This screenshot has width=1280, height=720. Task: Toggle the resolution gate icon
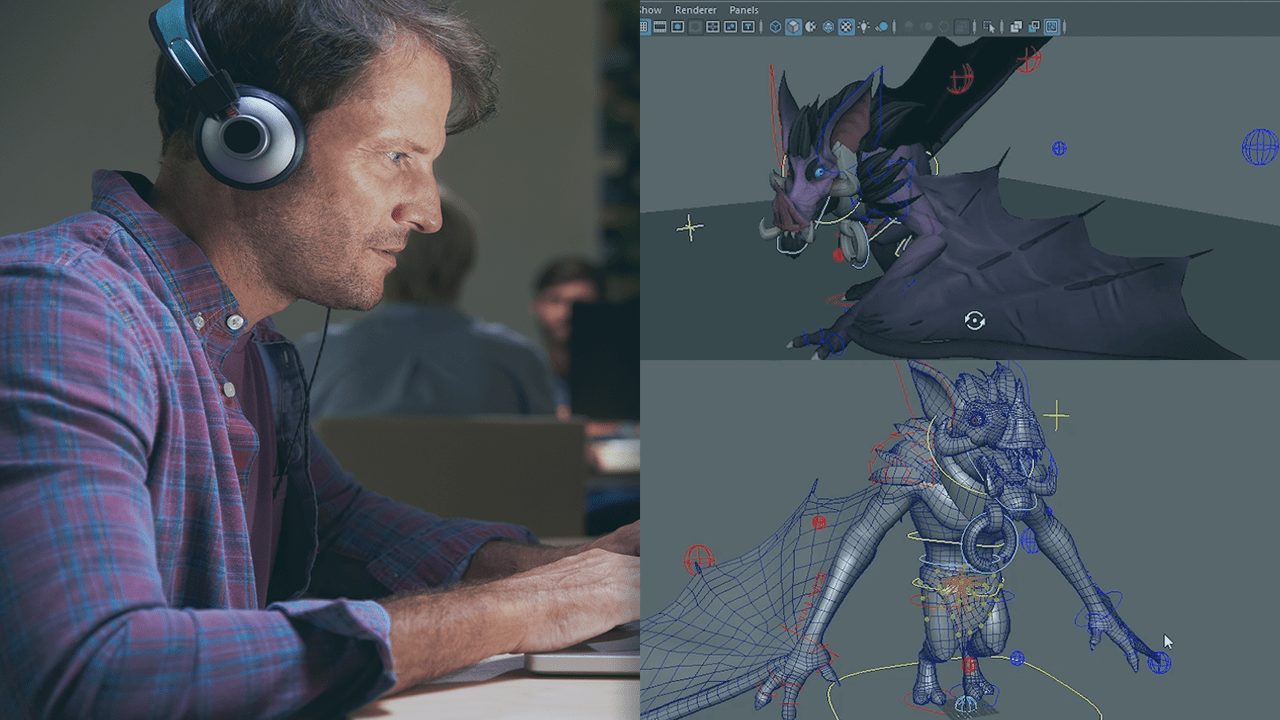click(677, 27)
